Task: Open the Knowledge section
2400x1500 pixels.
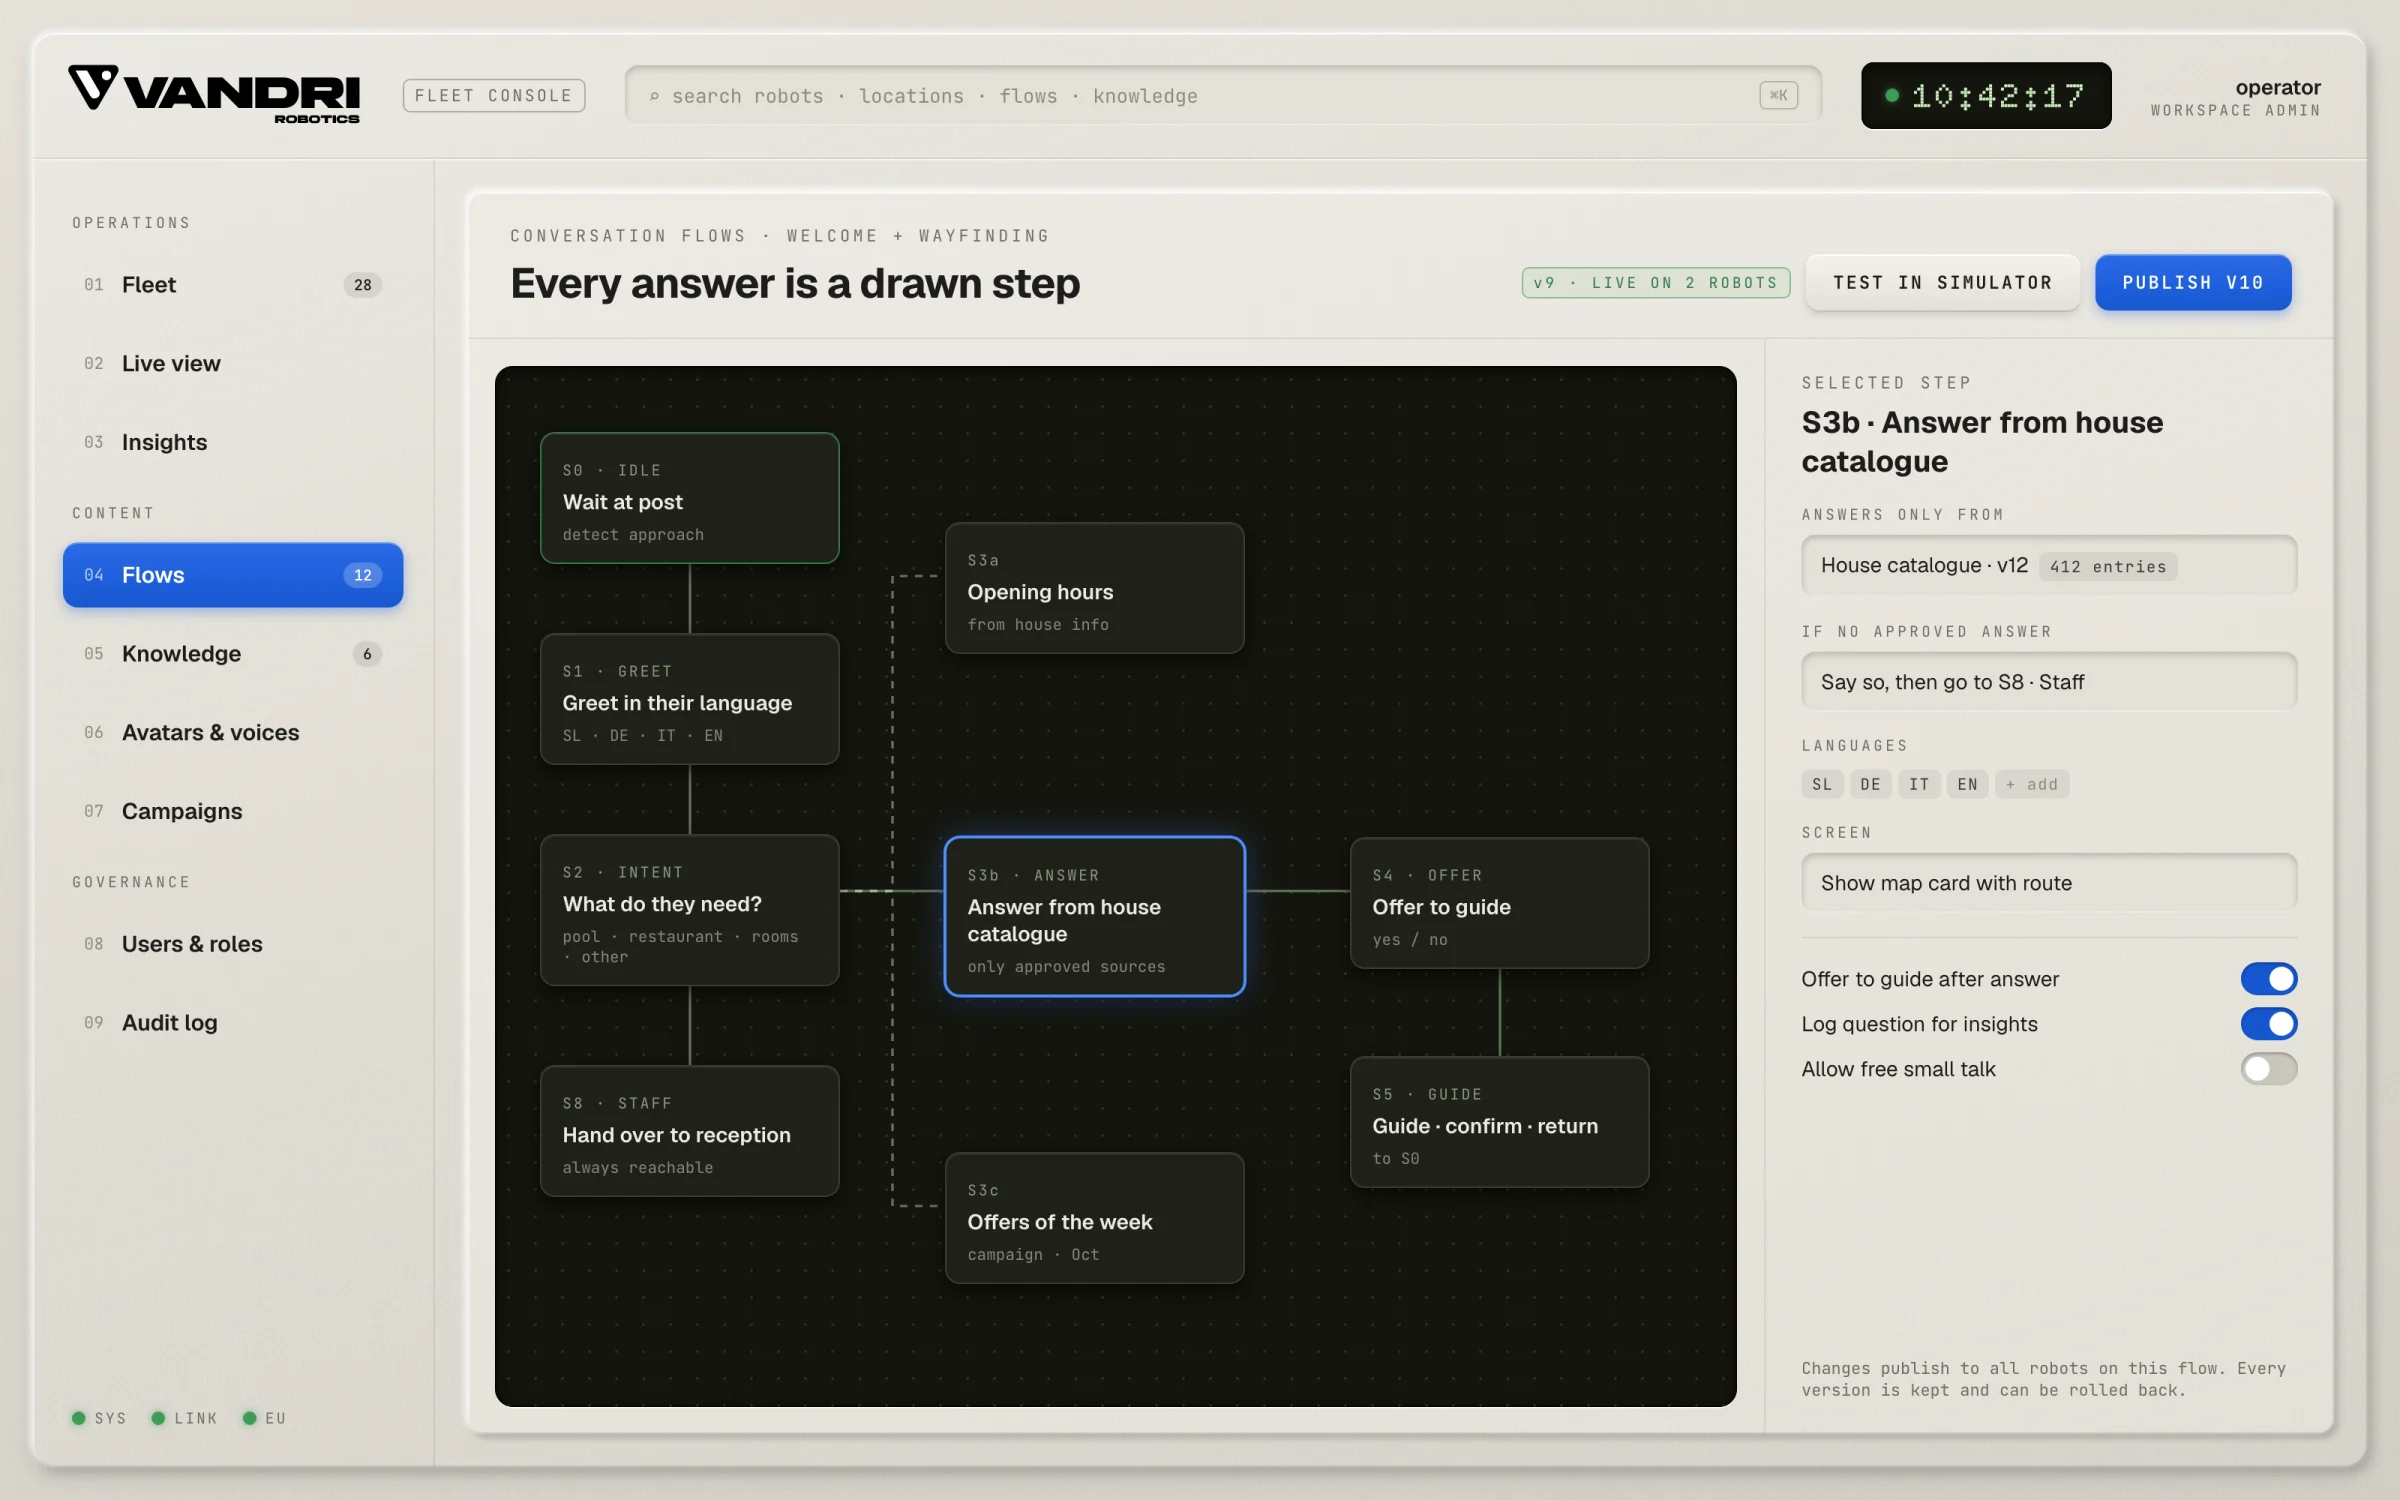Action: (233, 654)
